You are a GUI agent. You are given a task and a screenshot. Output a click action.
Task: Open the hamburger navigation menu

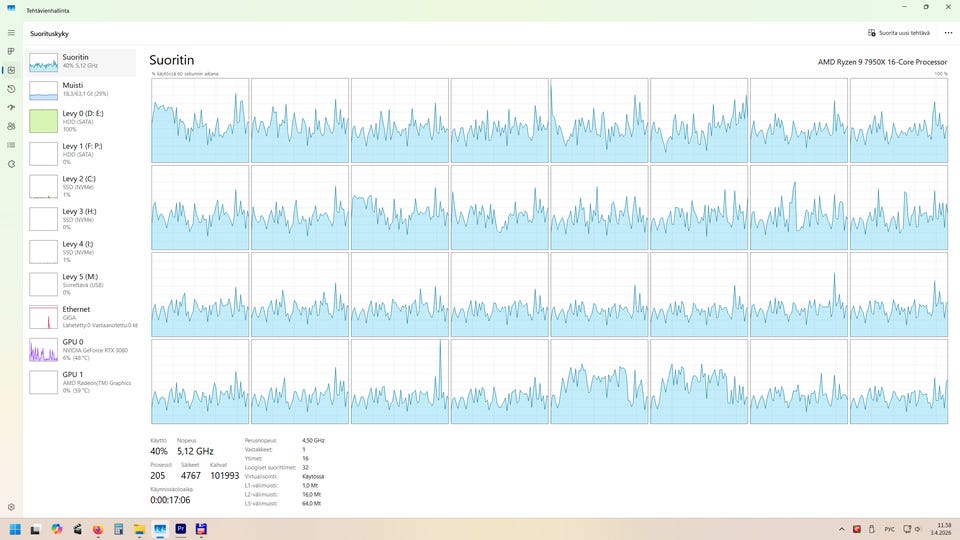[x=11, y=32]
